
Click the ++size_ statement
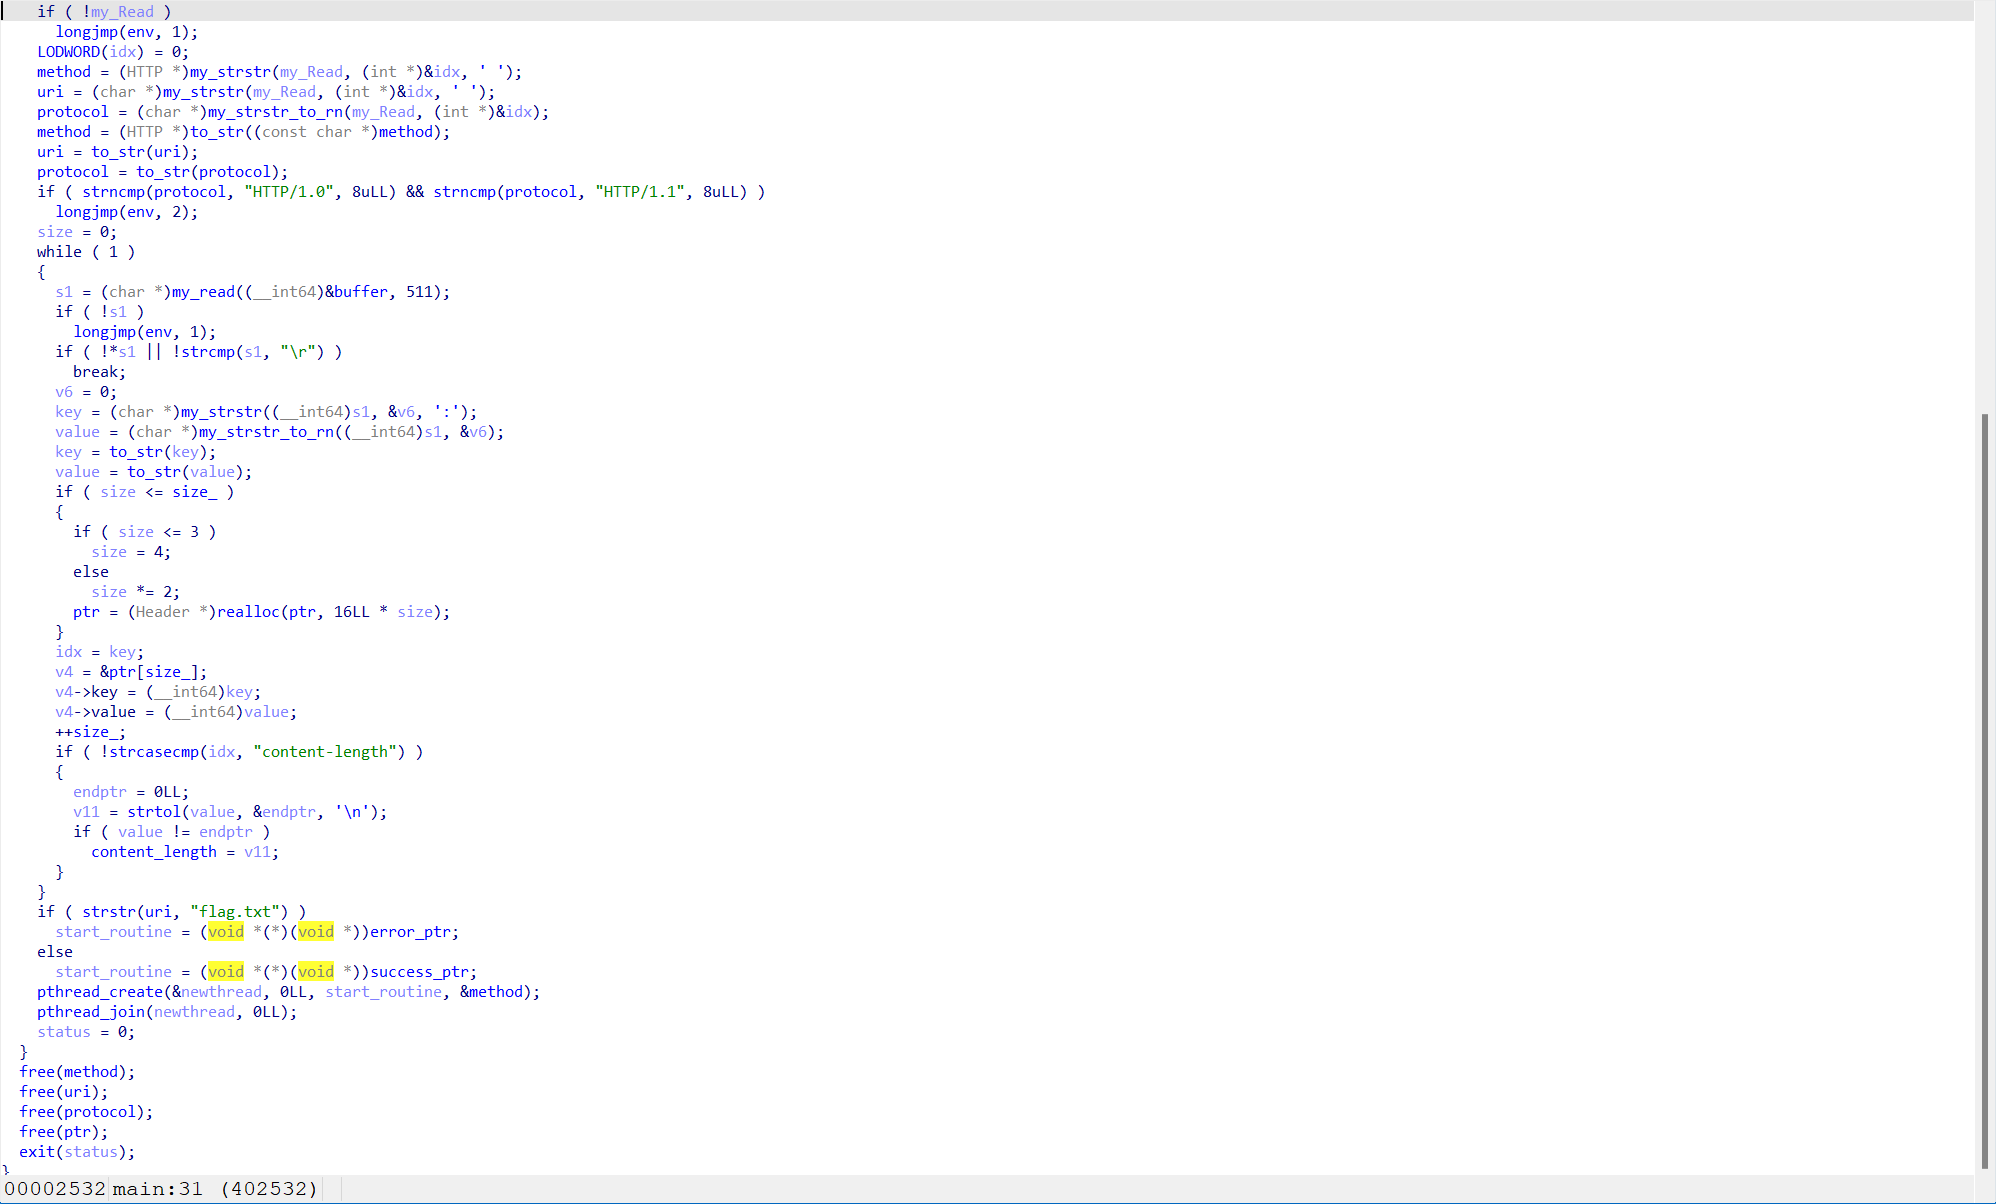click(x=90, y=732)
